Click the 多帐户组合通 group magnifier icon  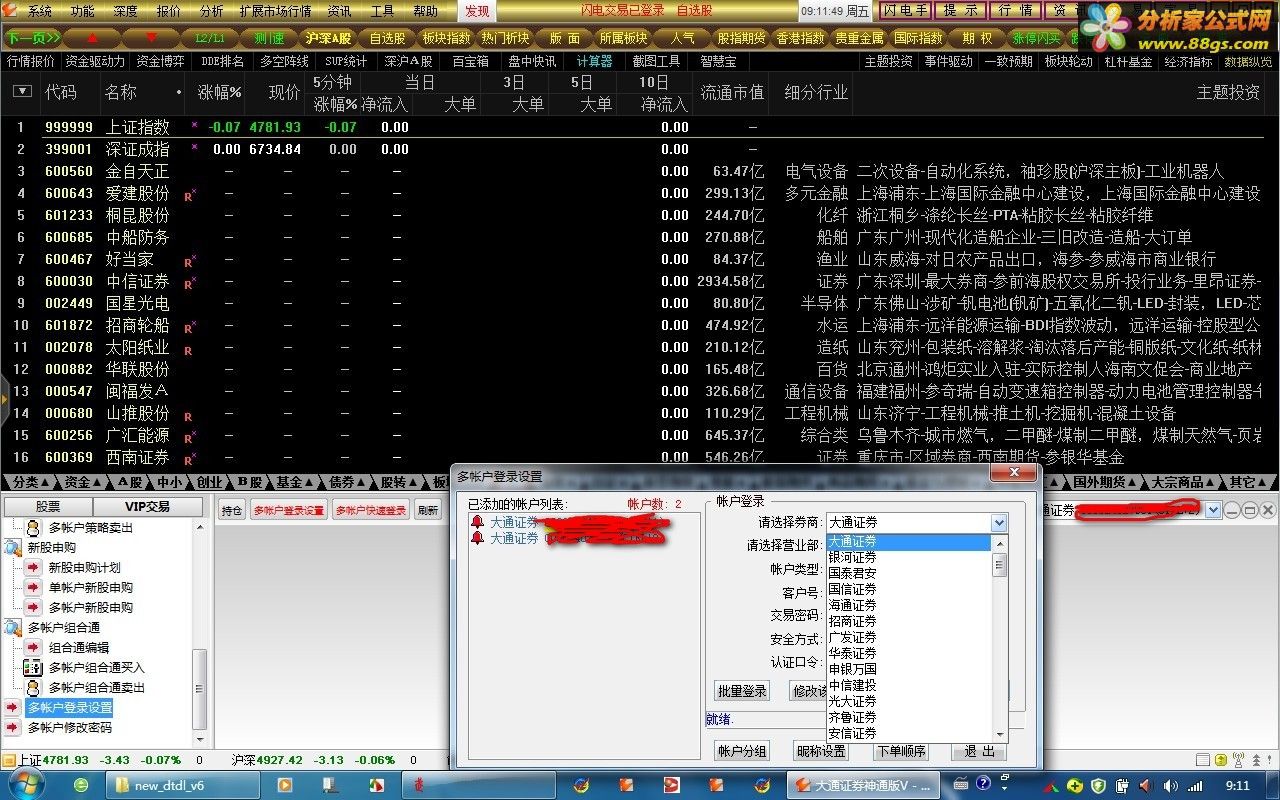[x=12, y=627]
